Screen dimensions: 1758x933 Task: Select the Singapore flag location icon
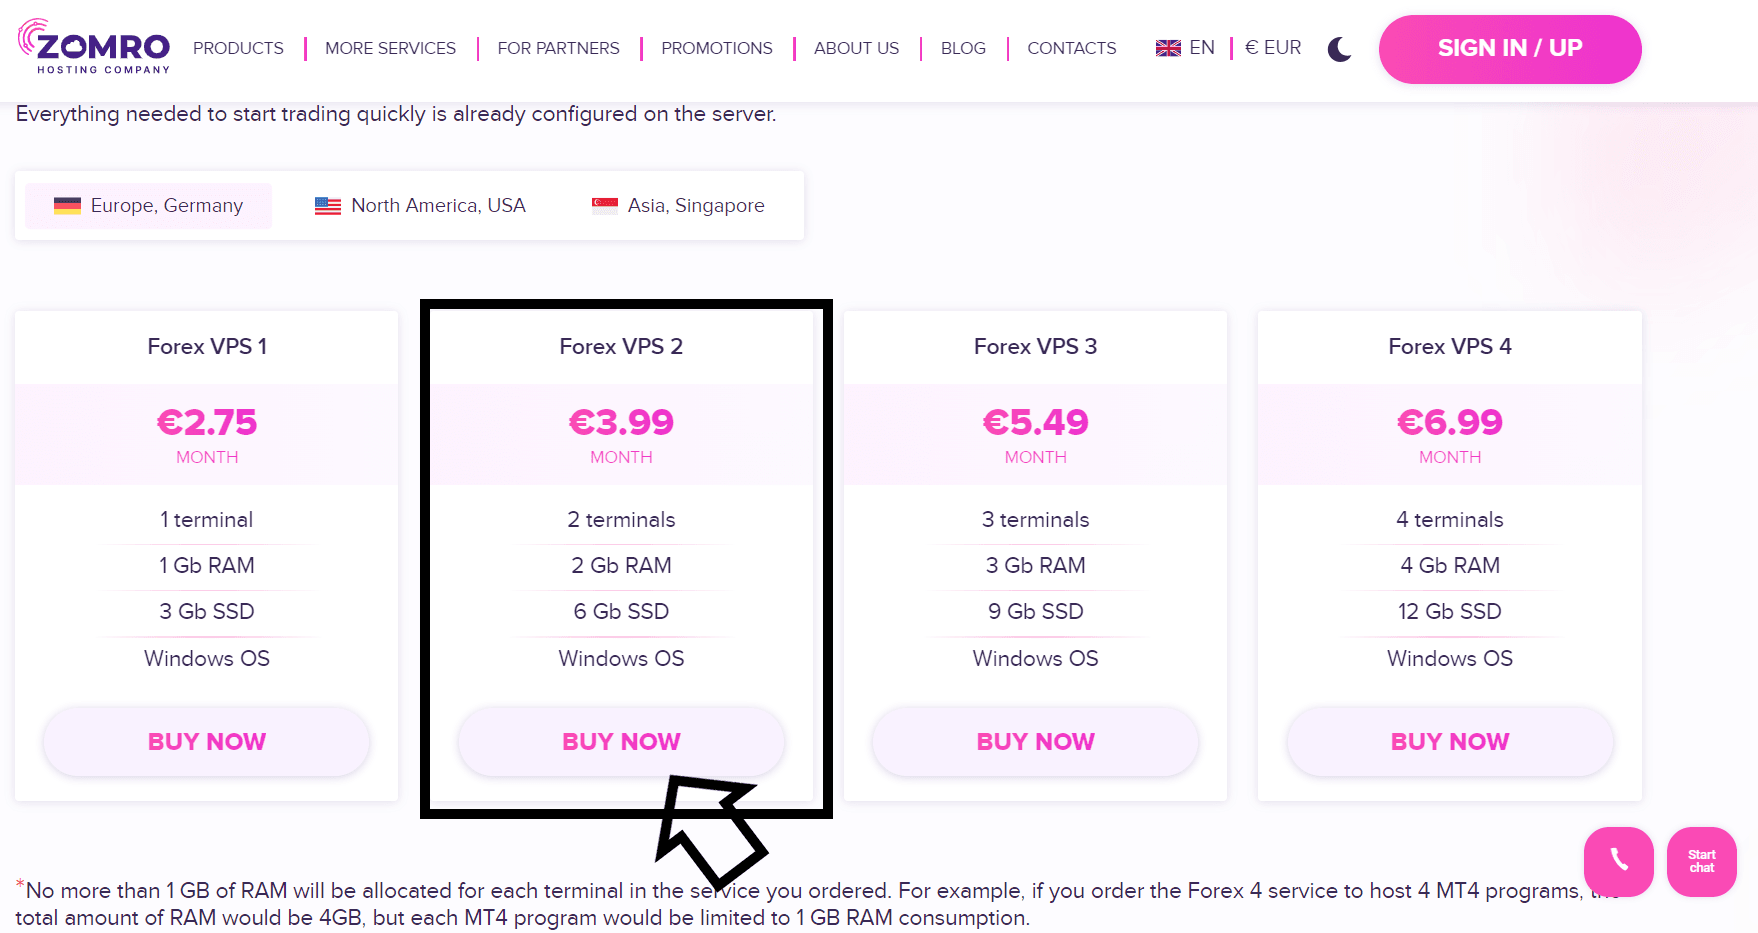coord(604,206)
